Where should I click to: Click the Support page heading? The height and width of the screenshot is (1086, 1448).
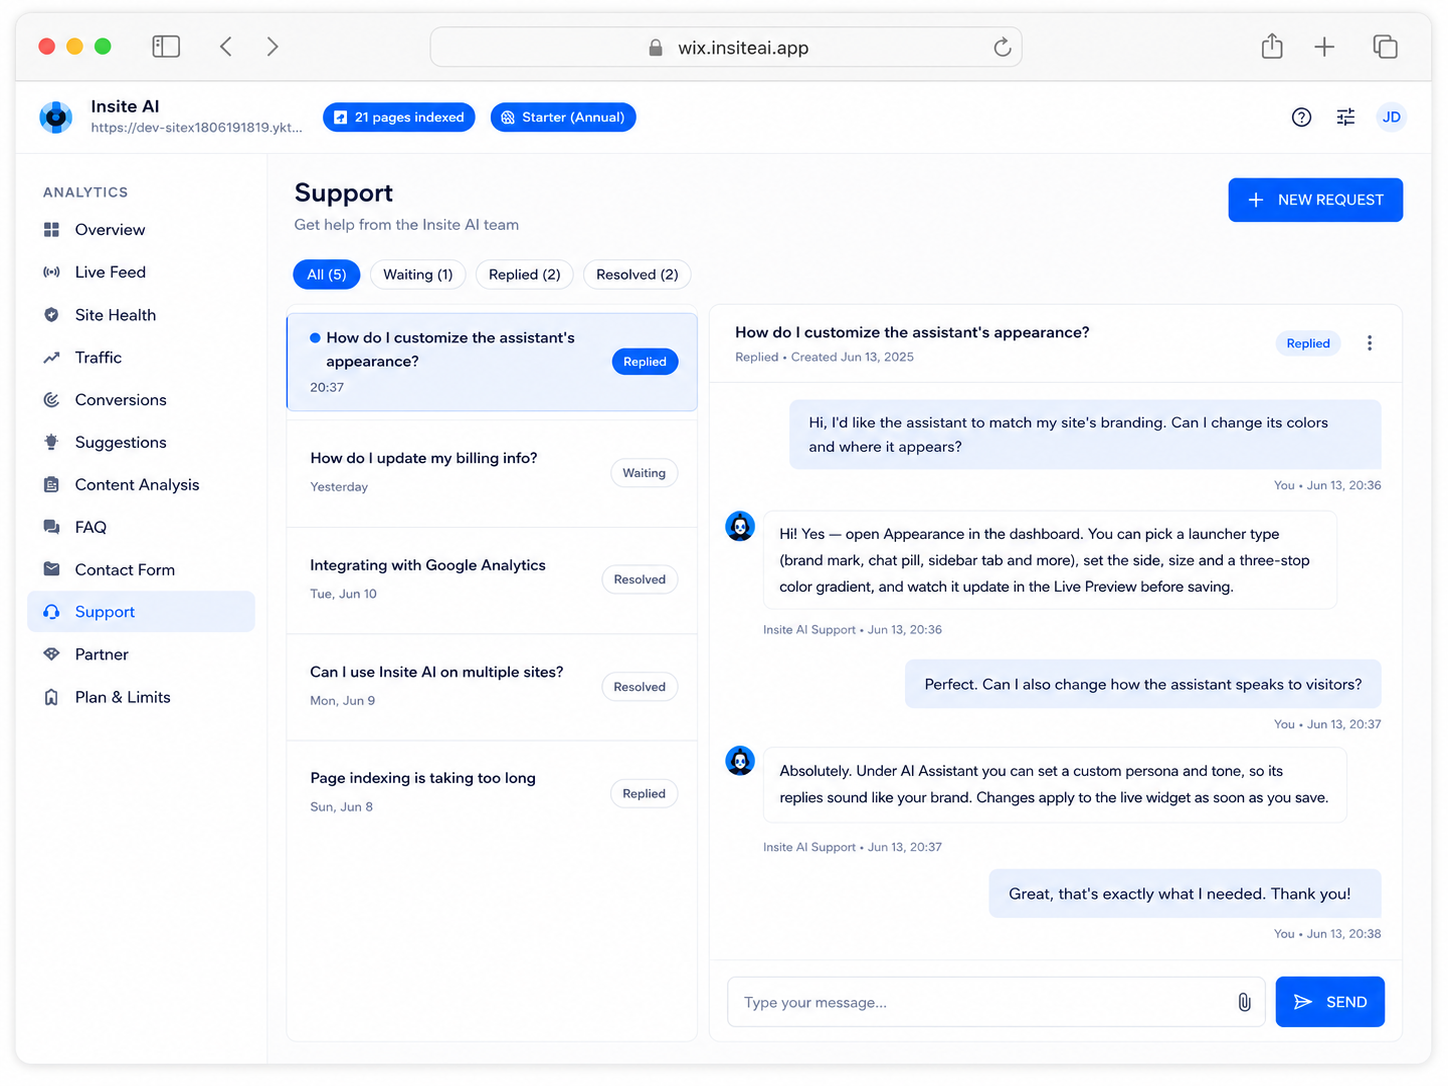tap(343, 193)
